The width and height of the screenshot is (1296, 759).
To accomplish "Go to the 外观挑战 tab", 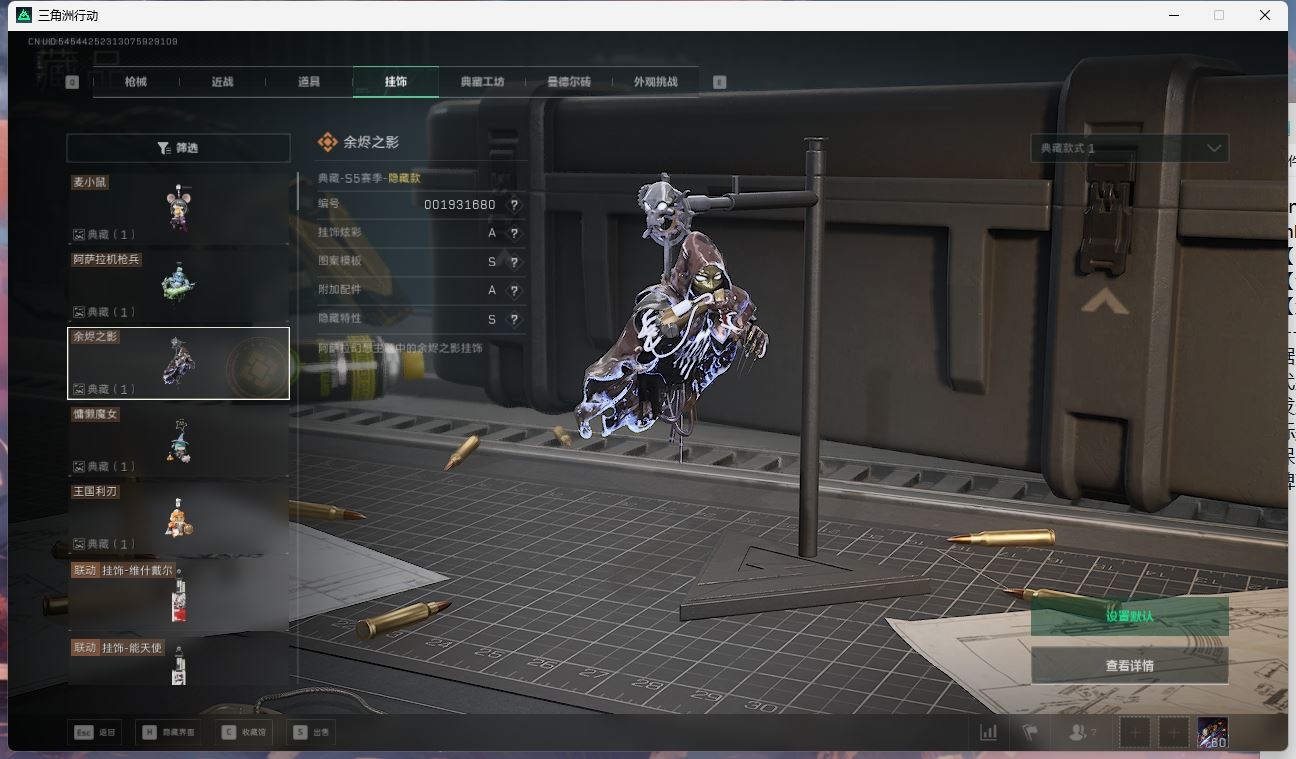I will [x=655, y=82].
